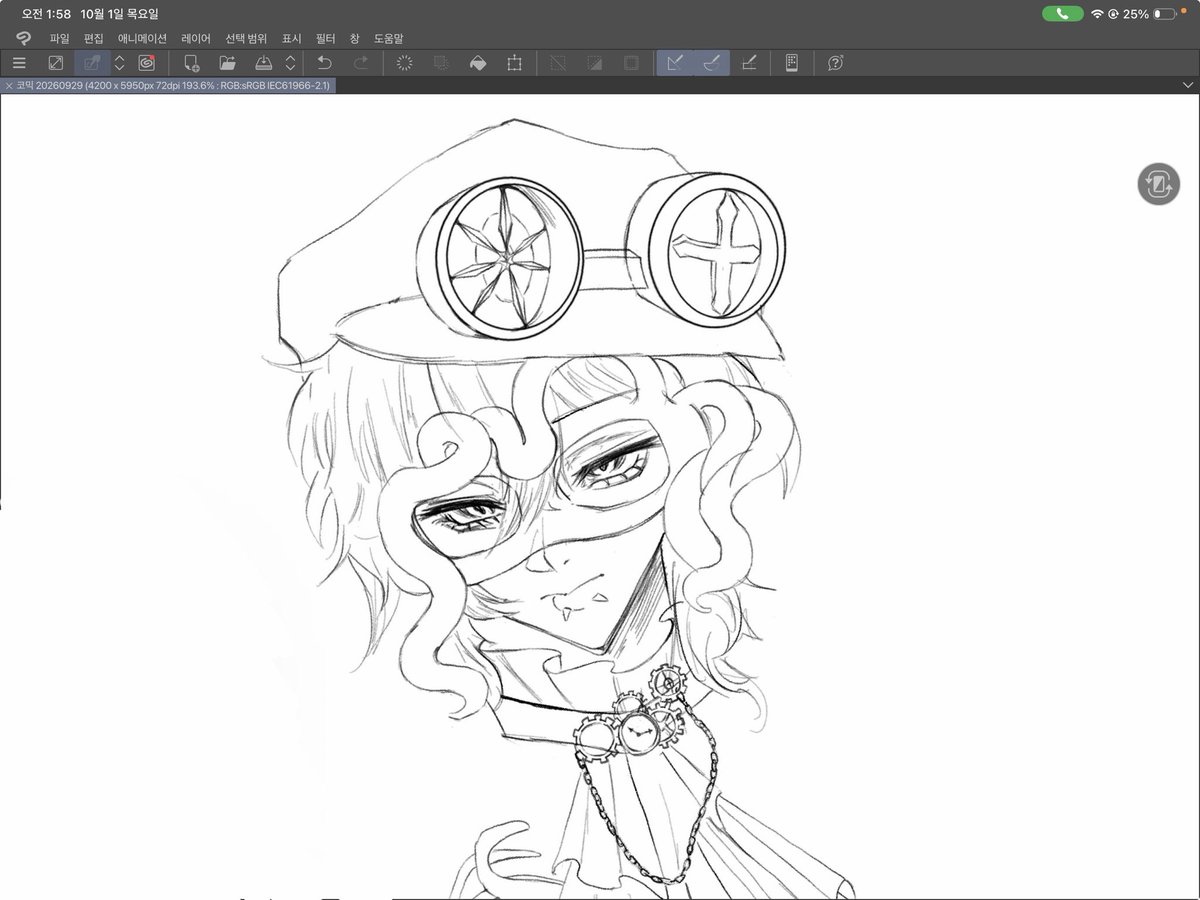Open the 필터 menu
Viewport: 1200px width, 900px height.
tap(326, 38)
